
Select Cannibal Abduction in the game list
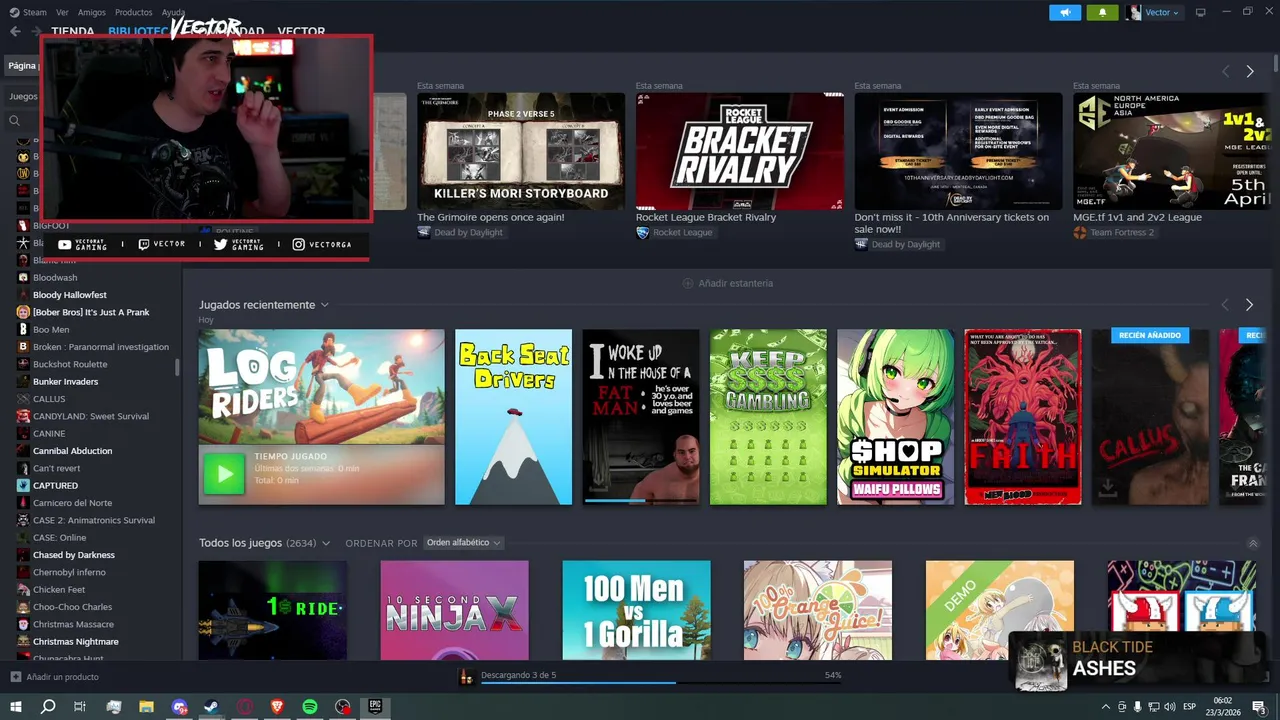pos(72,451)
